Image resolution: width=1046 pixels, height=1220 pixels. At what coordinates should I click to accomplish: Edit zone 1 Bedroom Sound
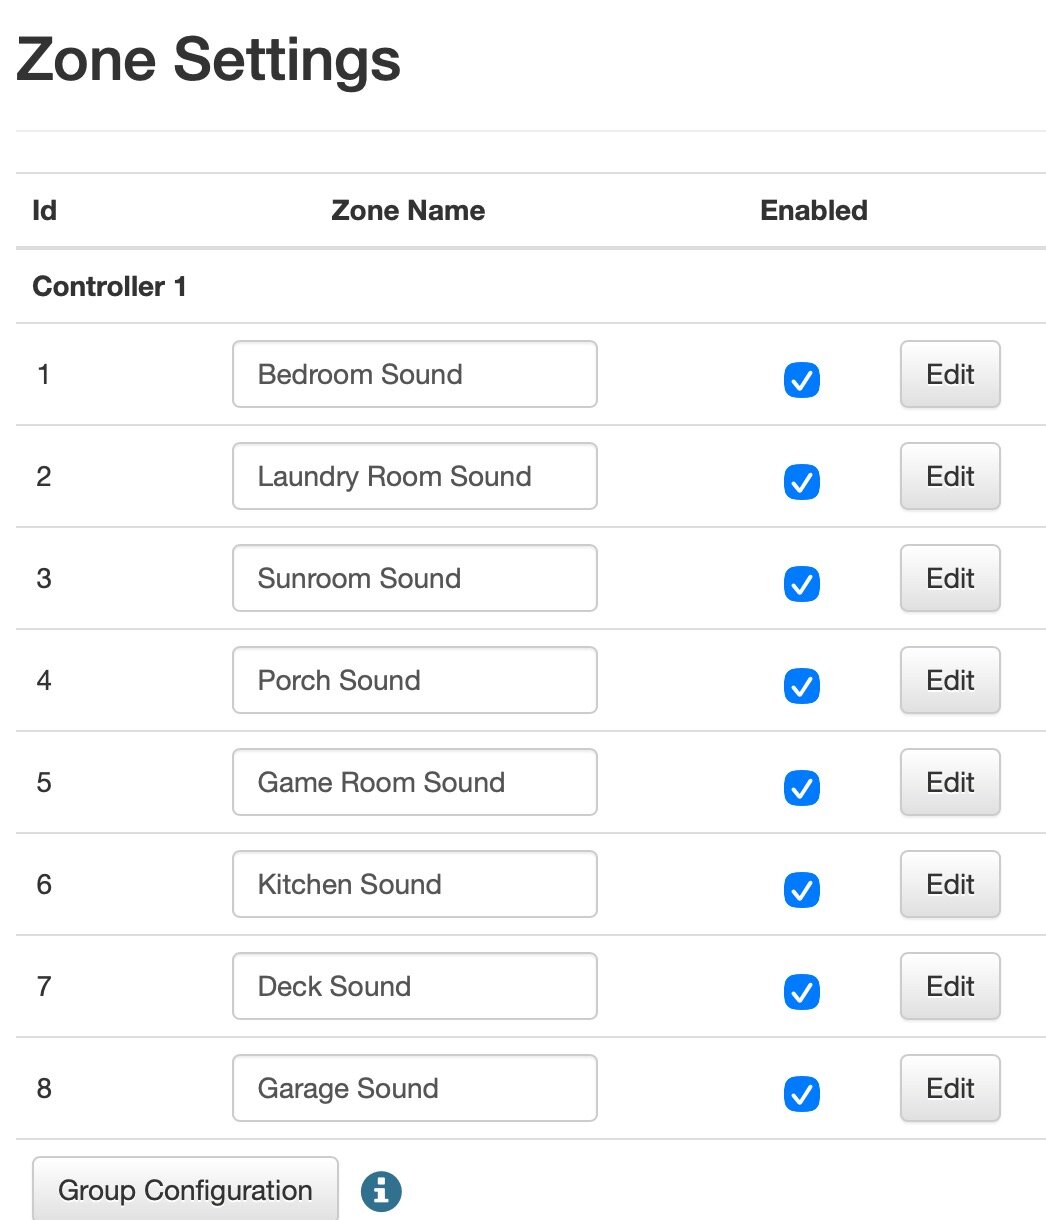tap(950, 375)
